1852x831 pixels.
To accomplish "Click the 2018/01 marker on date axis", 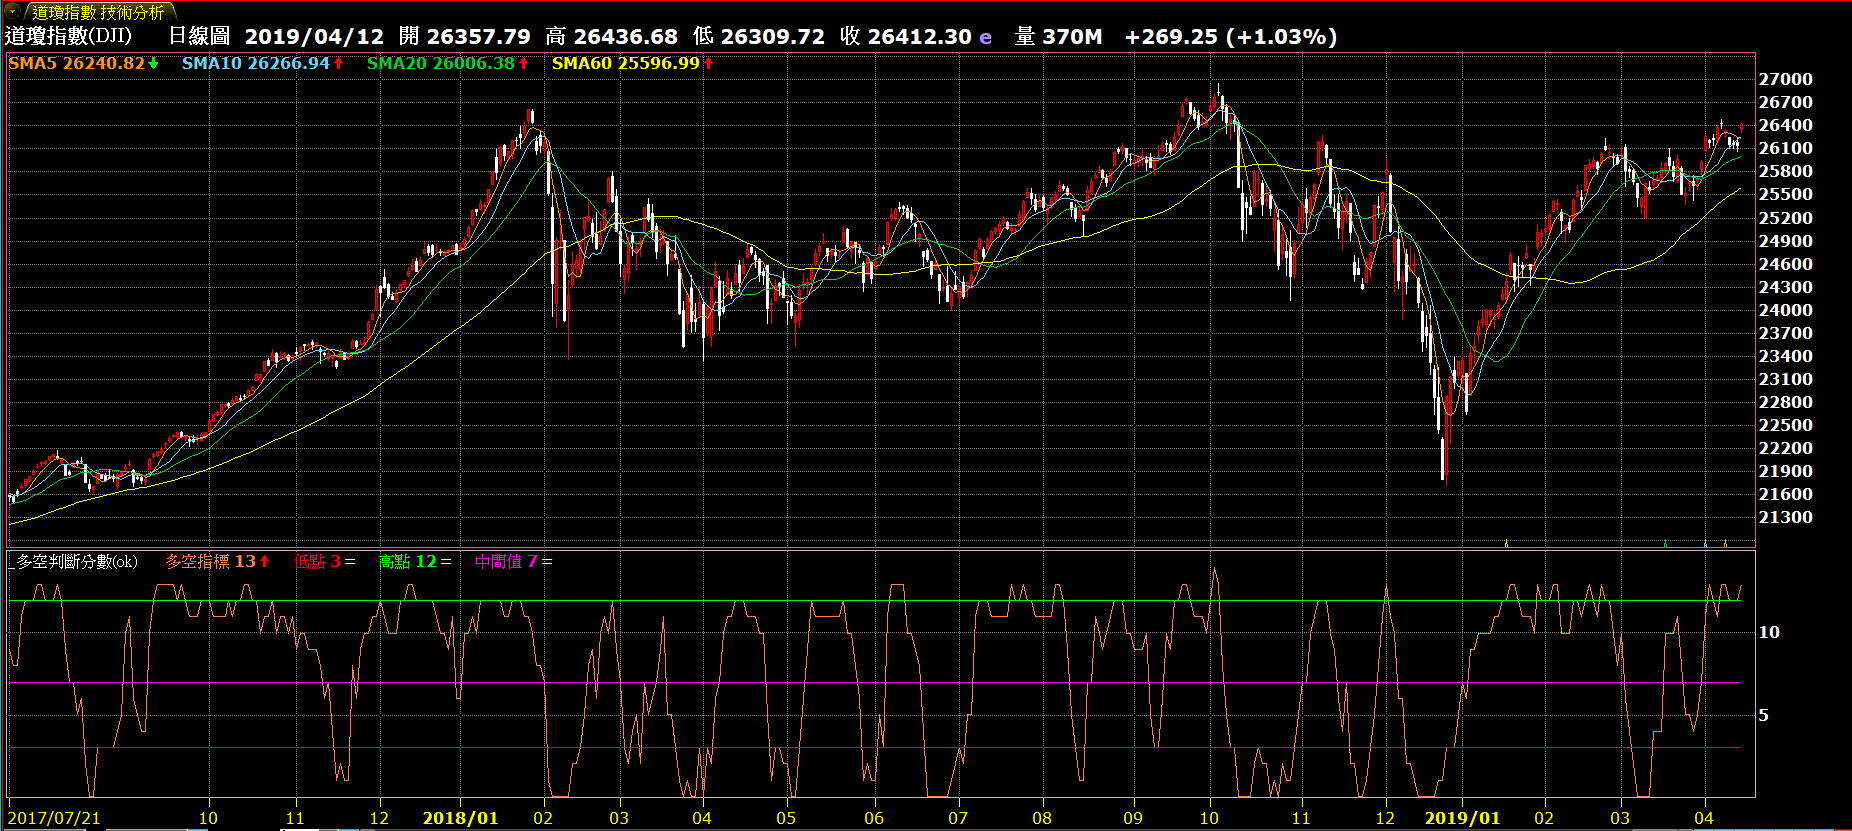I will point(460,818).
